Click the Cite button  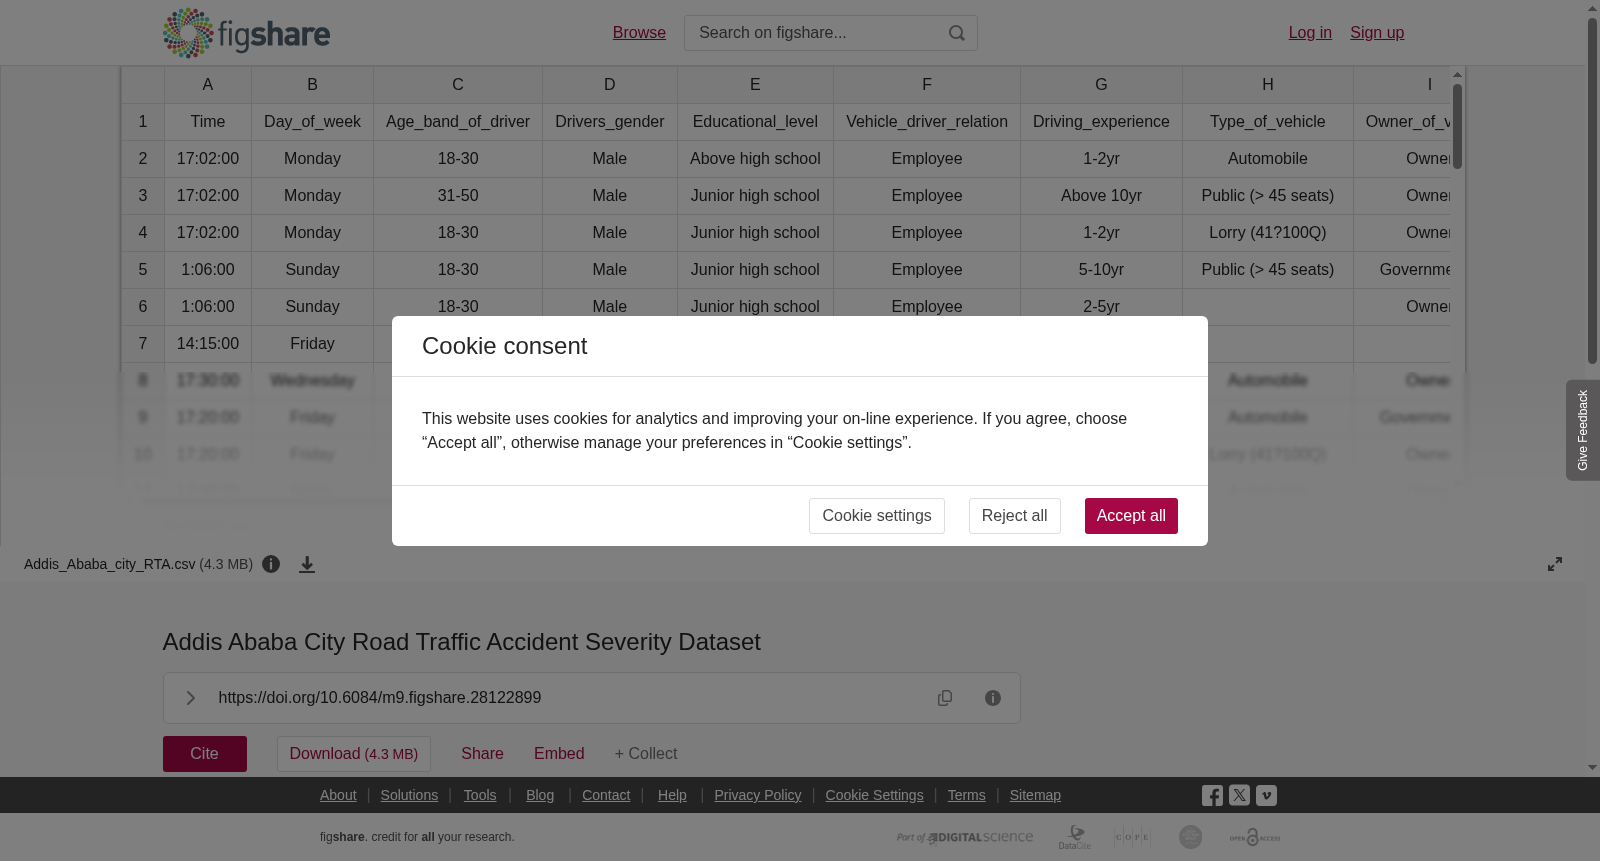[x=205, y=754]
